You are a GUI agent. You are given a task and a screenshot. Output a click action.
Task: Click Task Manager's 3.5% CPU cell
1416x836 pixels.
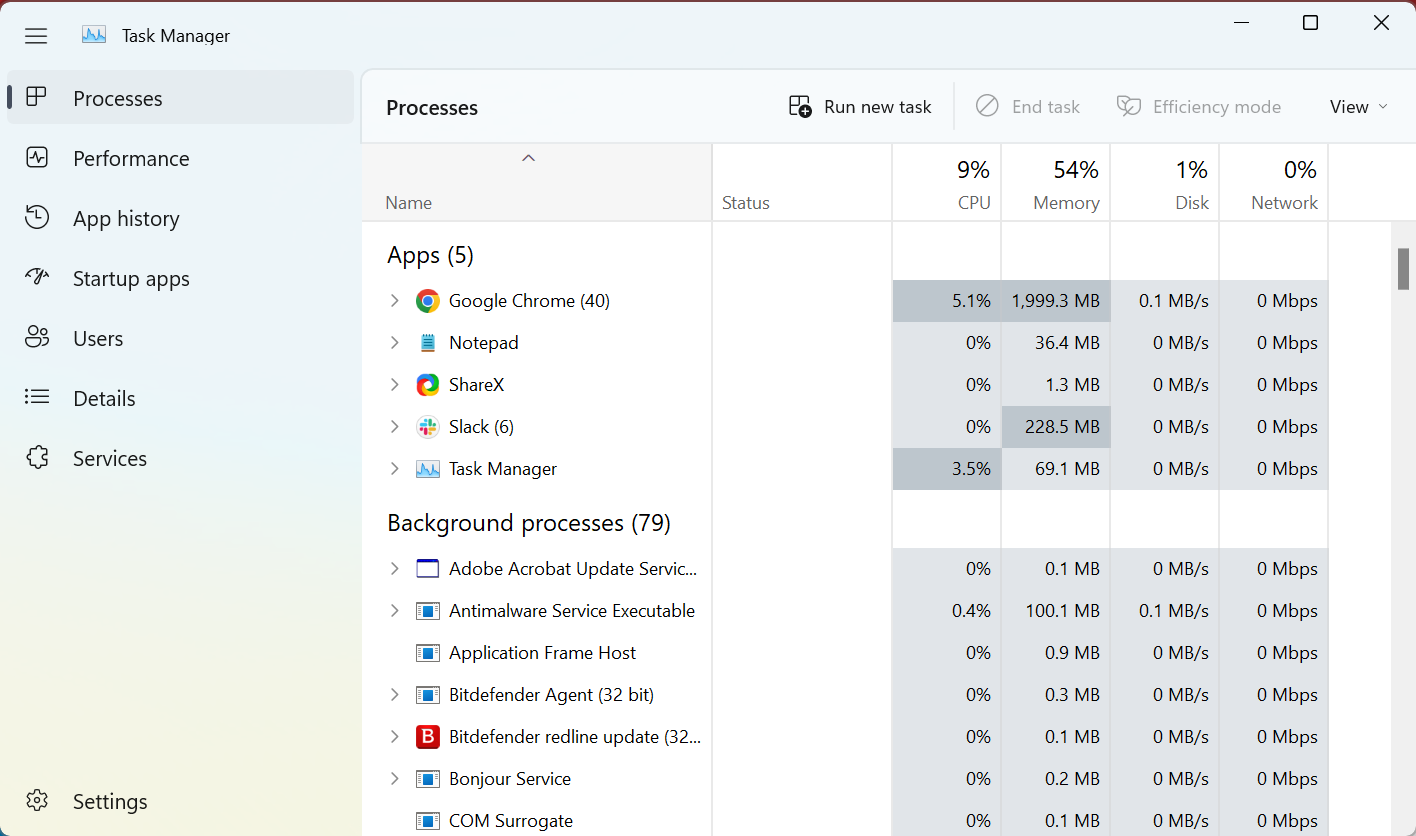pyautogui.click(x=946, y=469)
